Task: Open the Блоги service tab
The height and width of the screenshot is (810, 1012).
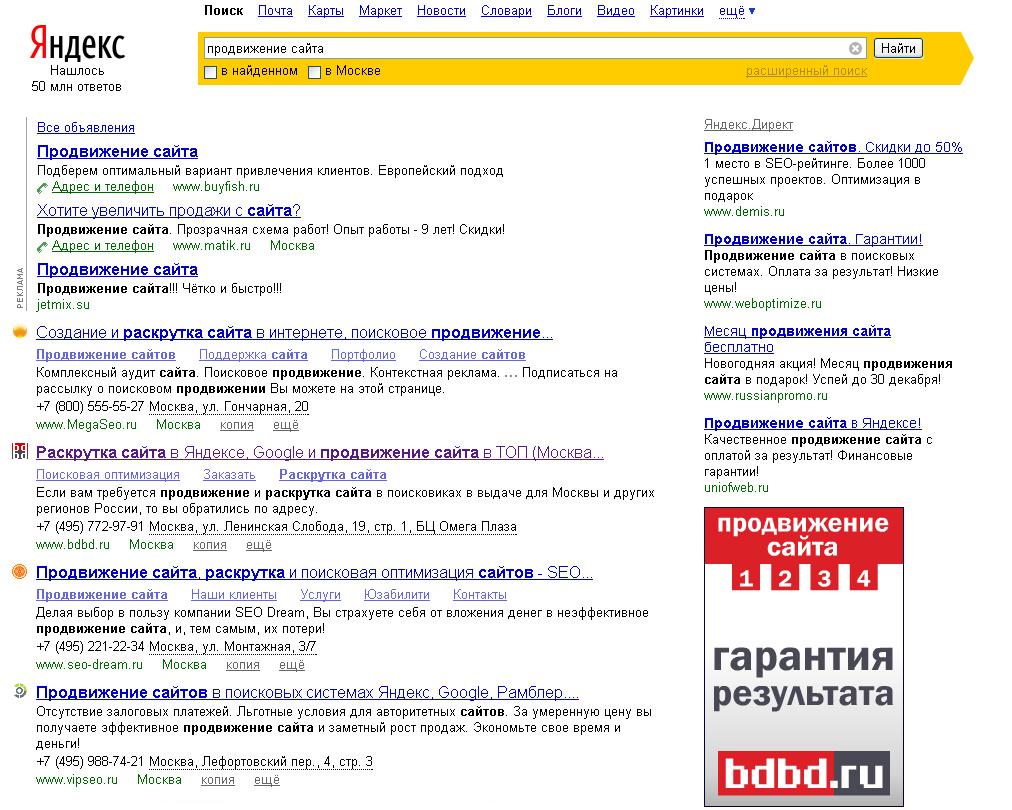Action: pos(564,11)
